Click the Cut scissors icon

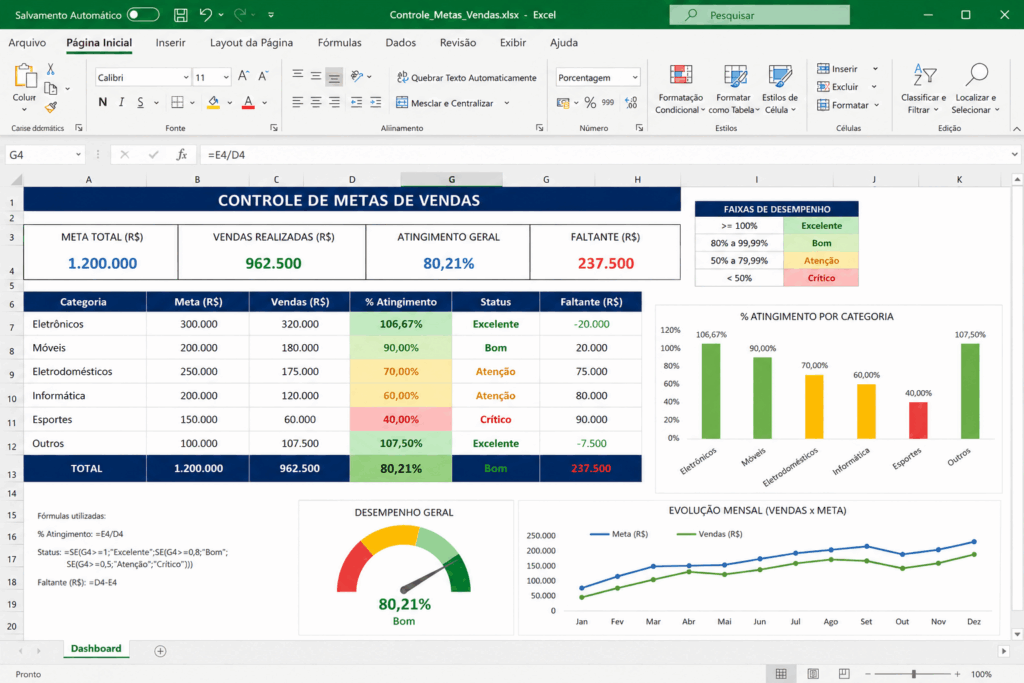point(51,69)
